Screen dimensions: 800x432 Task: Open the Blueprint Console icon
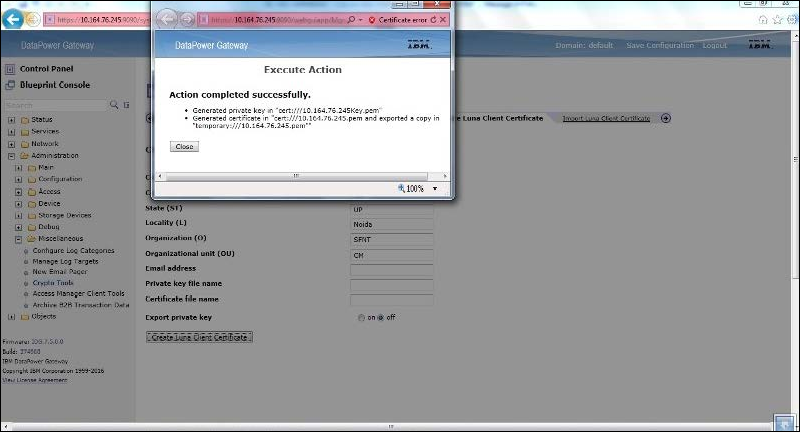coord(10,85)
